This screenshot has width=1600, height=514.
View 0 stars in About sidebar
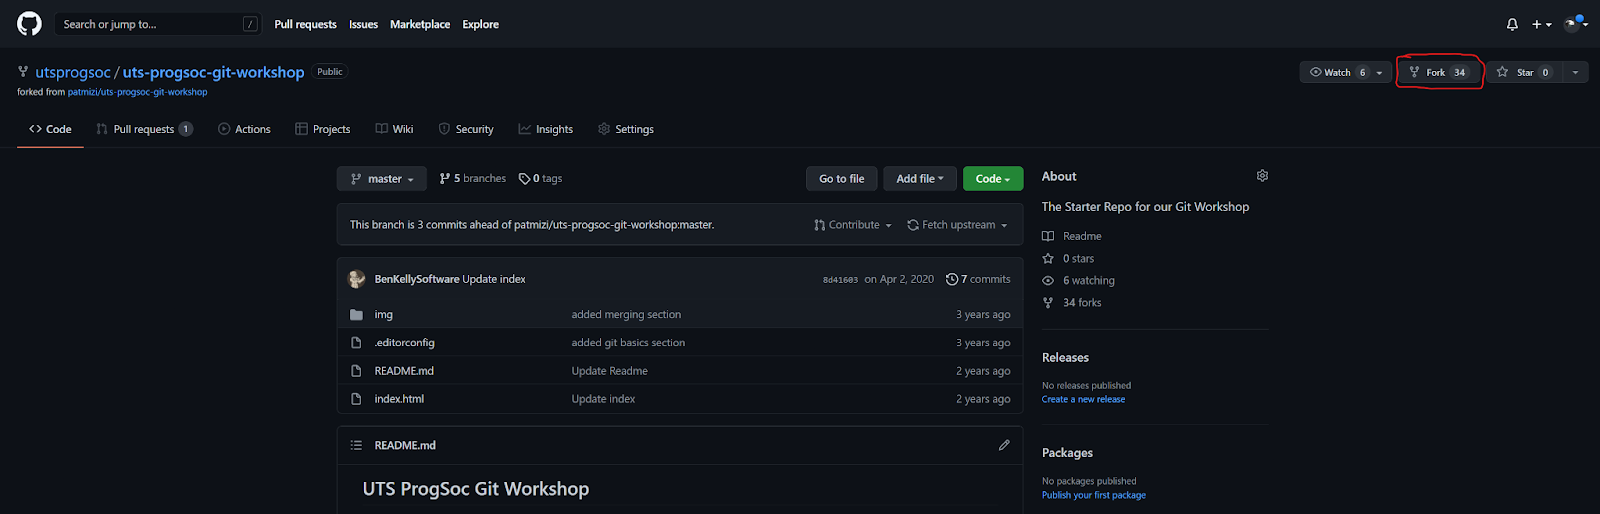(1068, 258)
